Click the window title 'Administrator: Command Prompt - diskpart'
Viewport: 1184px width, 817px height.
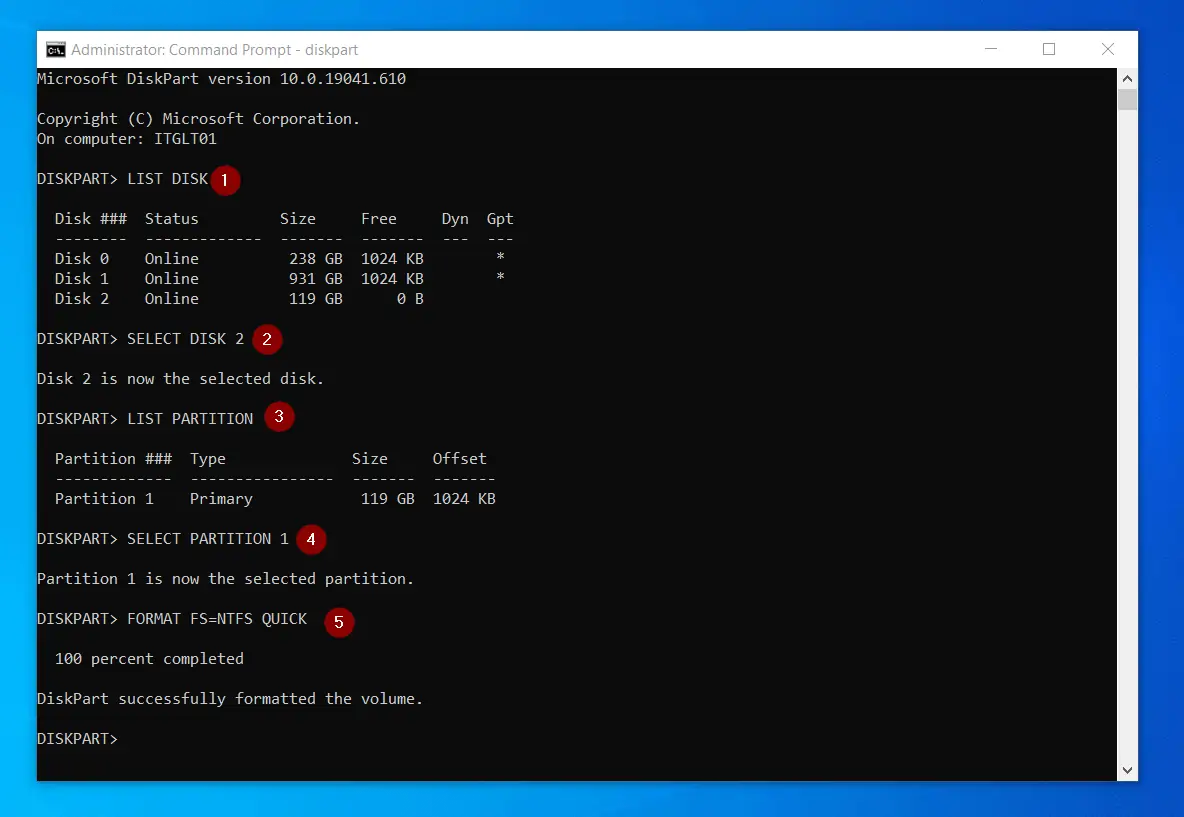(214, 50)
